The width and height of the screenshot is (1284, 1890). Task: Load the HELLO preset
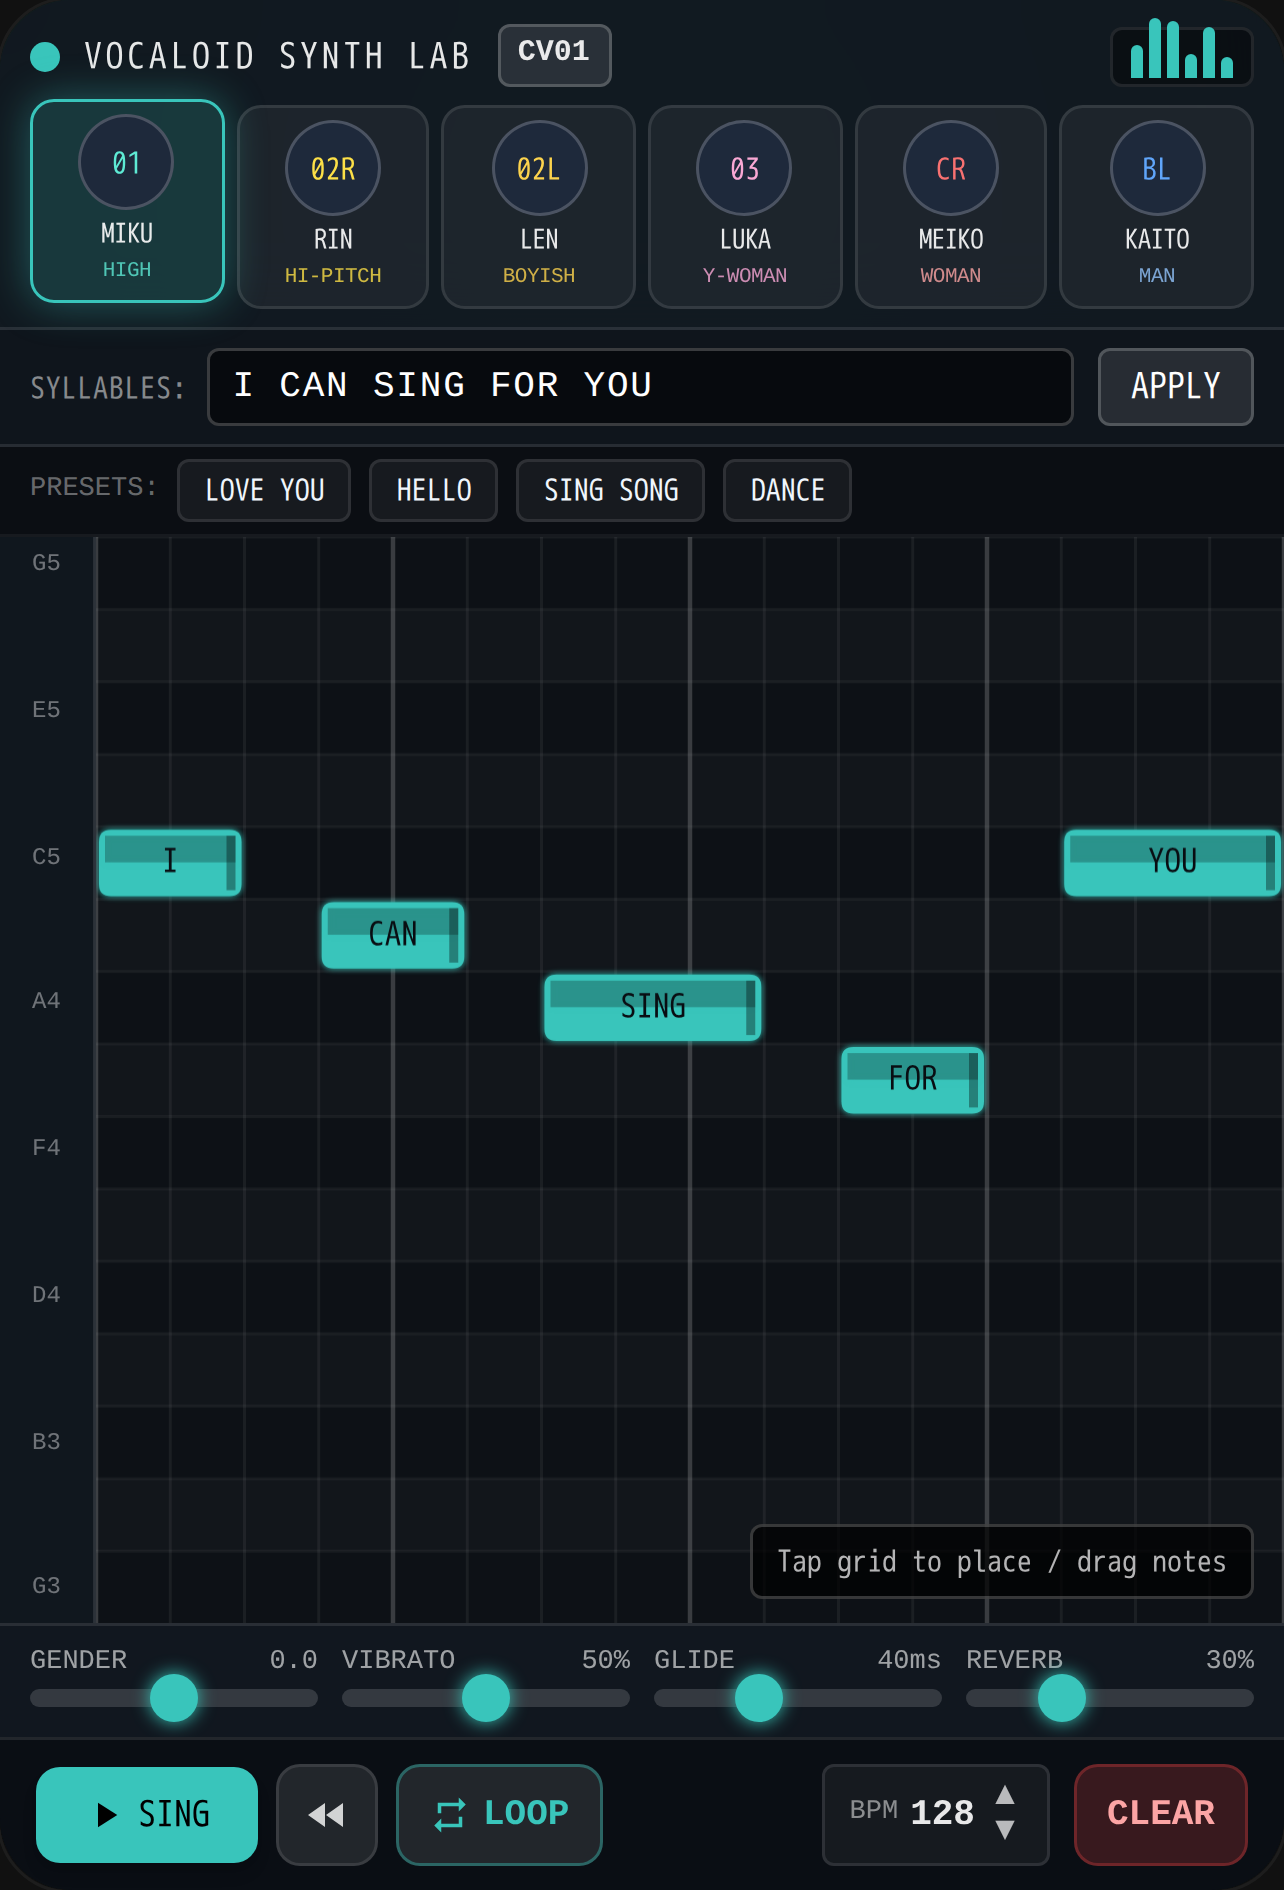click(433, 490)
